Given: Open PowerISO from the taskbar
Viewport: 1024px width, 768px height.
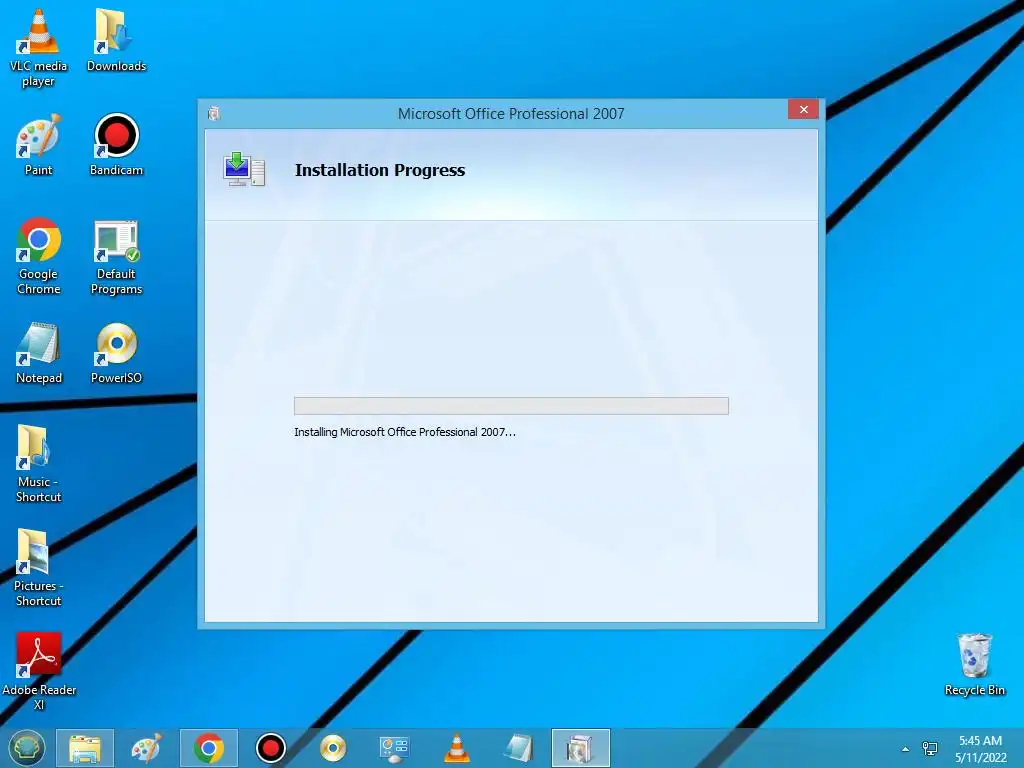Looking at the screenshot, I should 332,748.
